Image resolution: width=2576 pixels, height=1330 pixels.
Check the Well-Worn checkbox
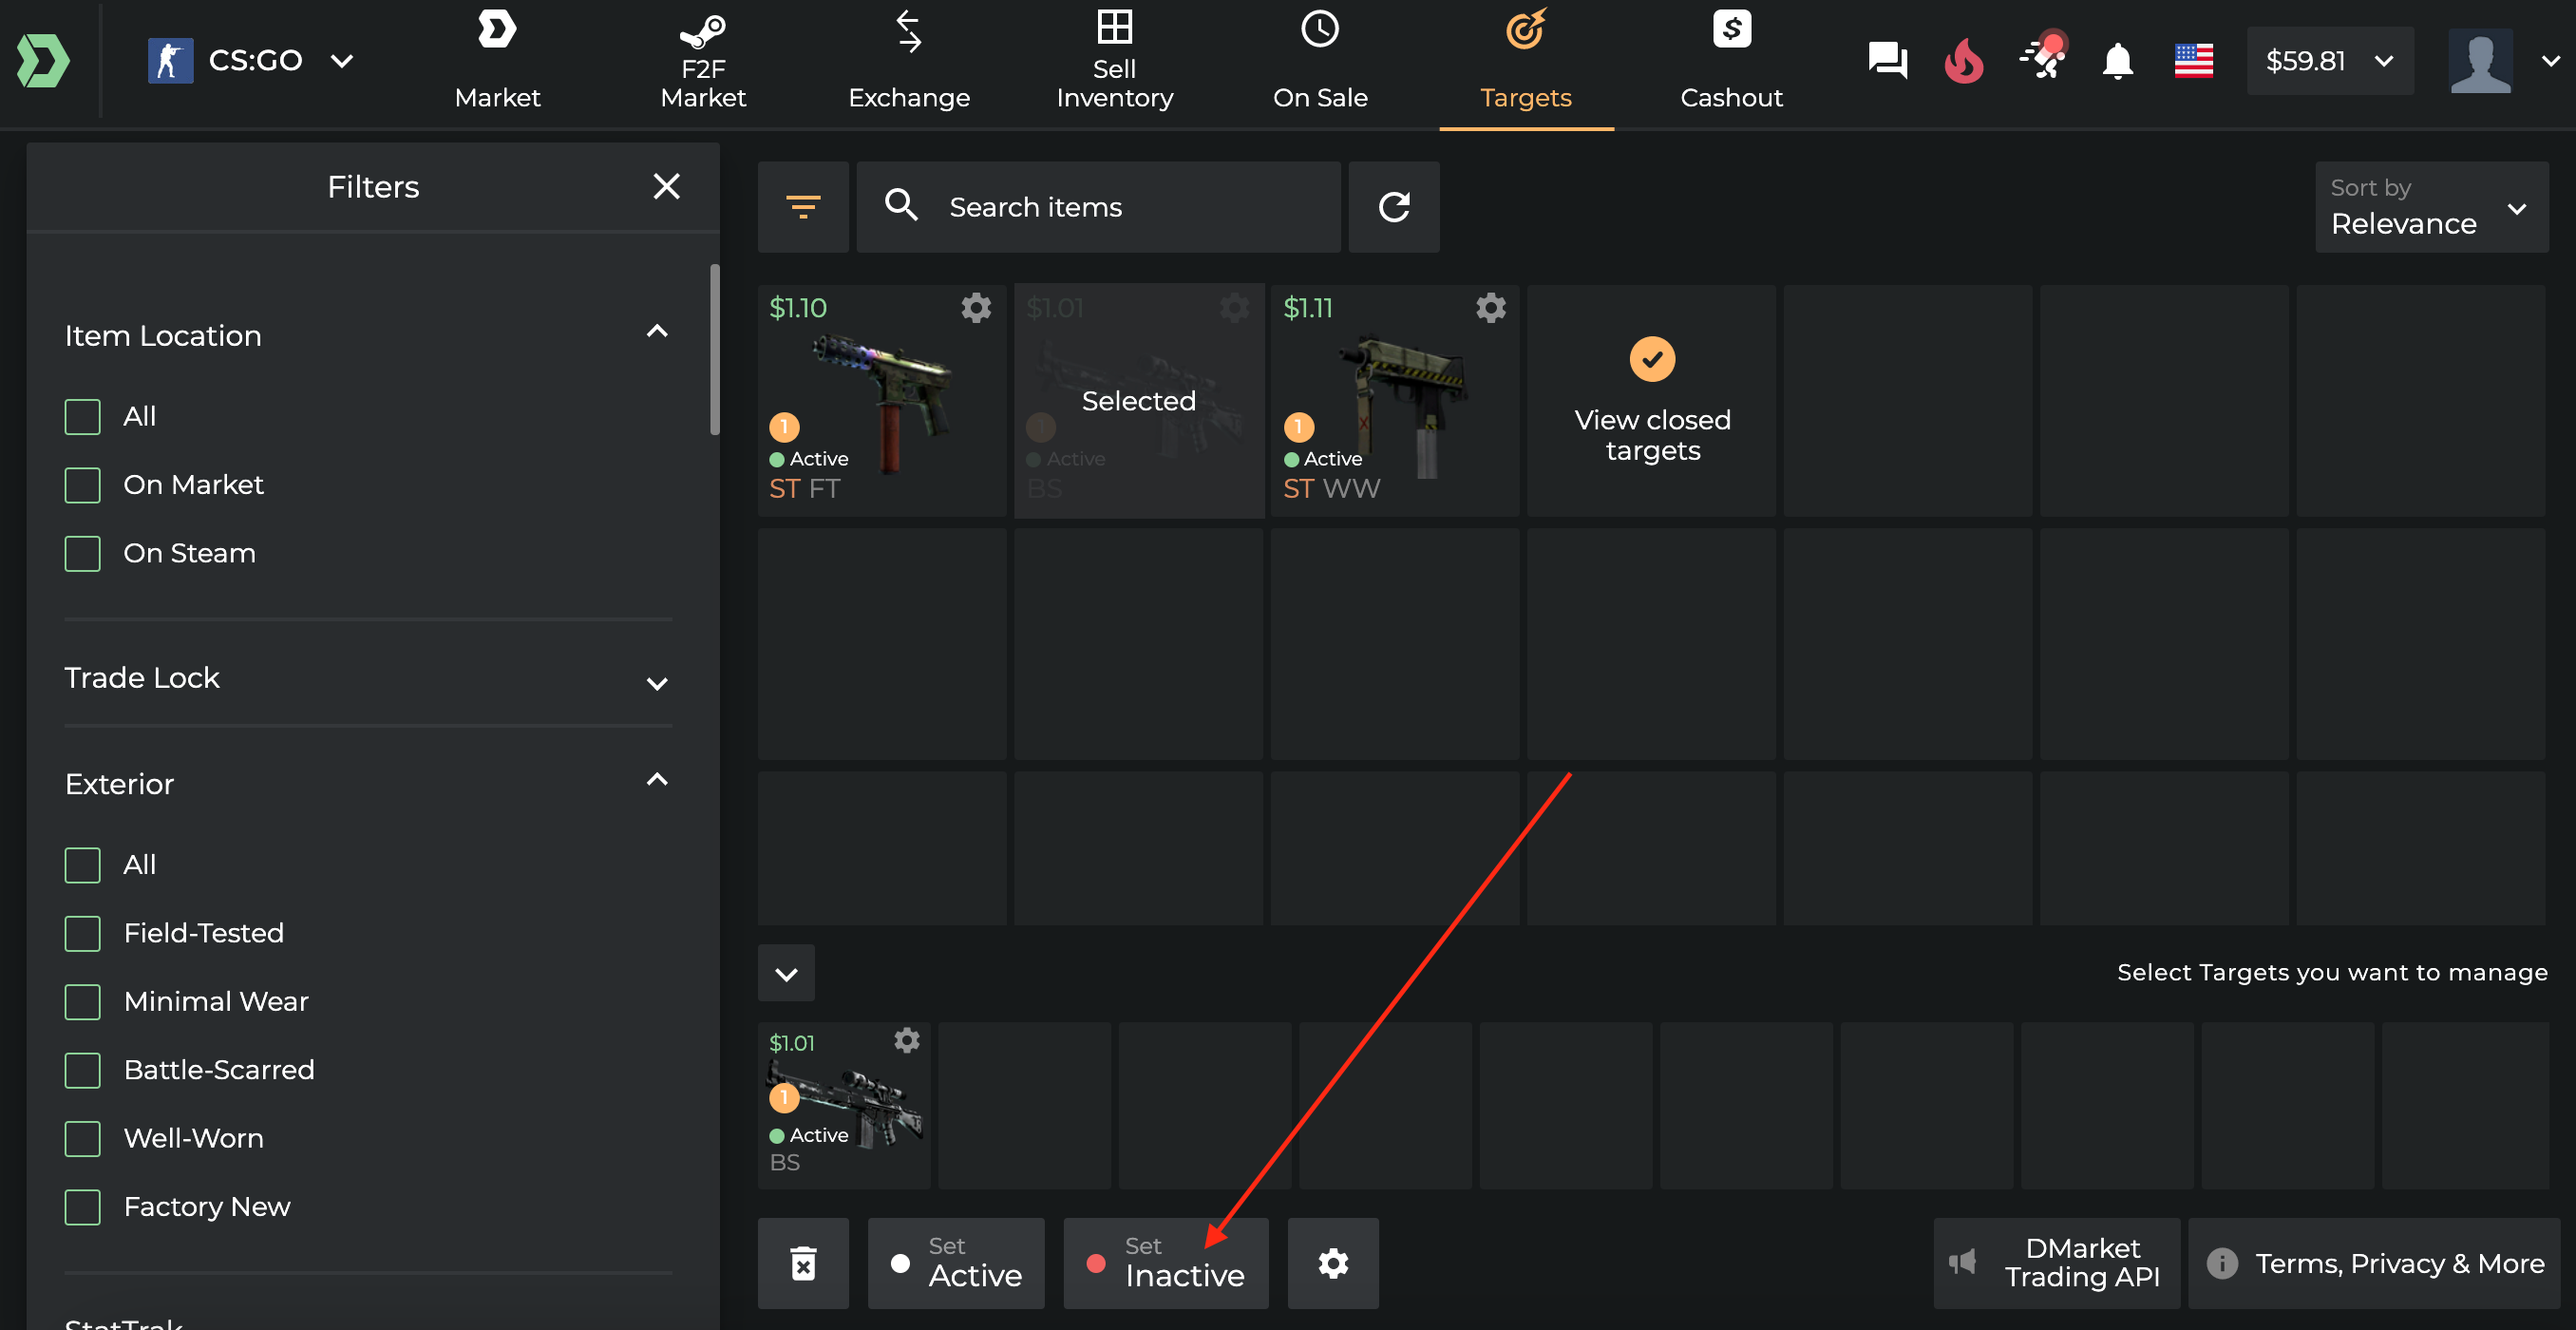(x=83, y=1138)
